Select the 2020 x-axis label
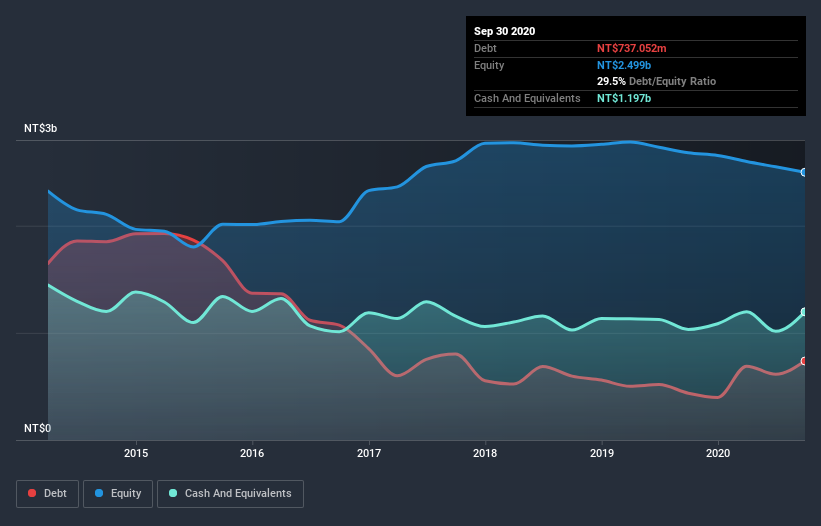This screenshot has height=526, width=821. (x=718, y=453)
